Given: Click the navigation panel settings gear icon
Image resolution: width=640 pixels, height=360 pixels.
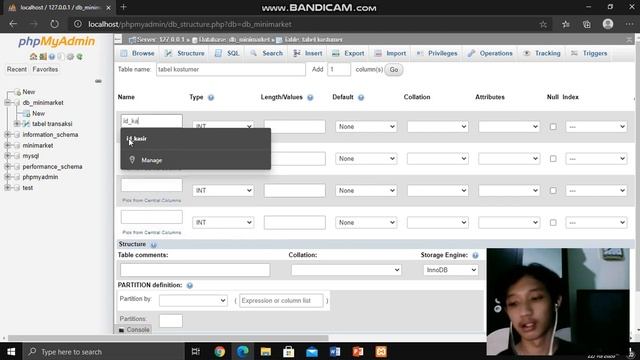Looking at the screenshot, I should pyautogui.click(x=70, y=56).
